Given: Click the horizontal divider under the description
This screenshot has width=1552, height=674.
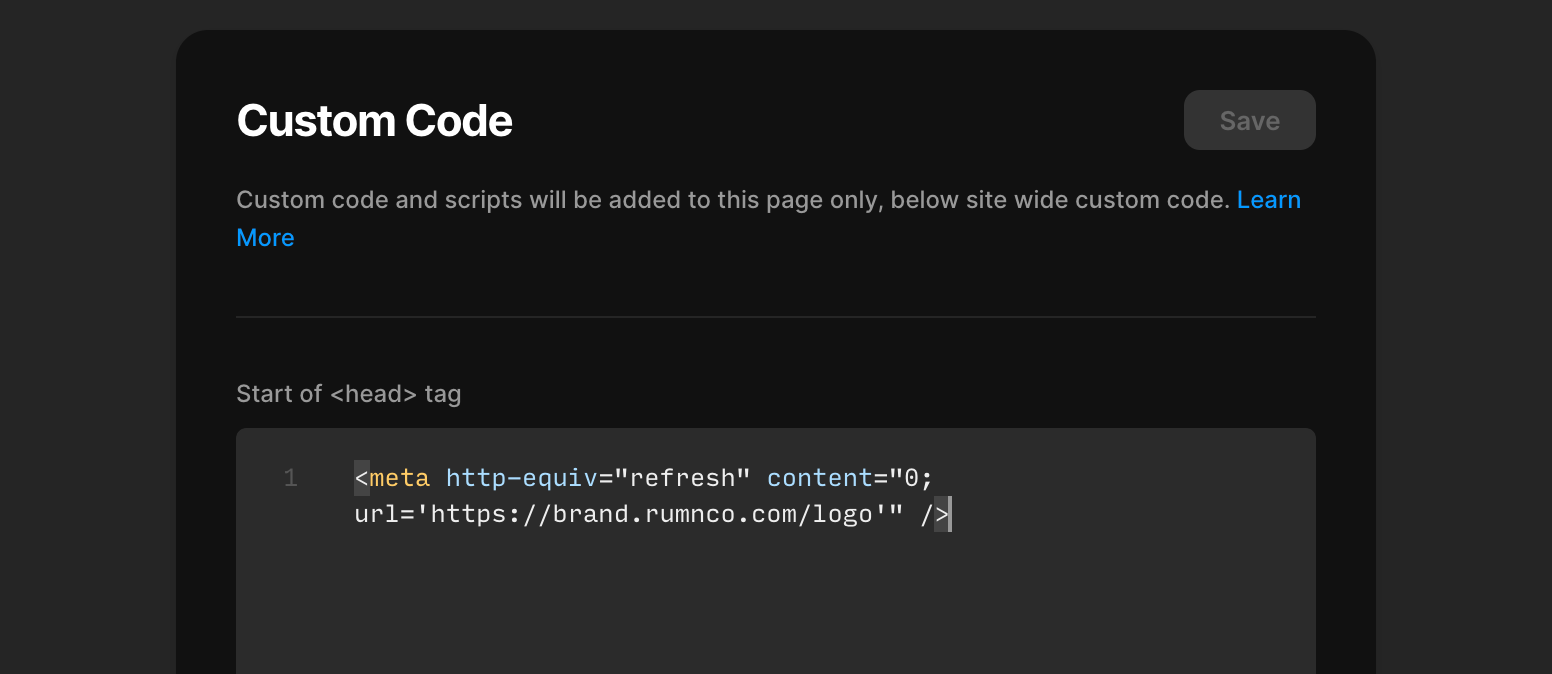Looking at the screenshot, I should click(x=776, y=317).
